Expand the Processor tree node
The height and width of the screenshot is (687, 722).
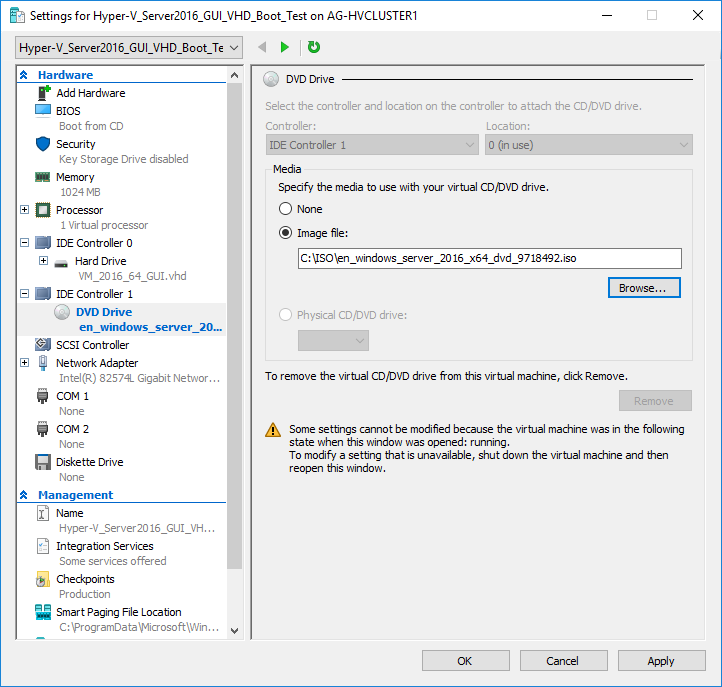(25, 210)
